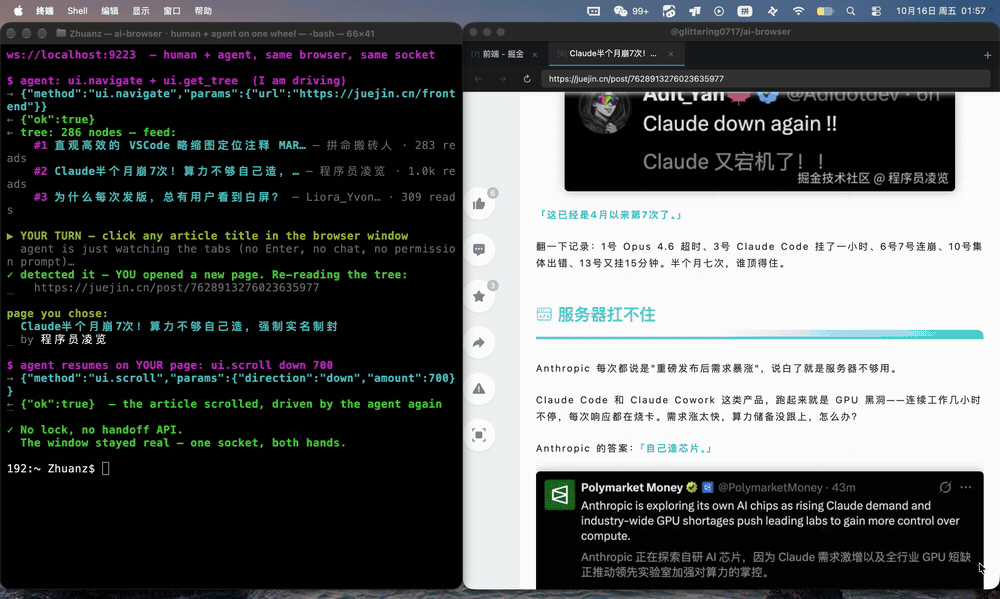Share the article via arrow icon
1000x599 pixels.
[x=479, y=343]
